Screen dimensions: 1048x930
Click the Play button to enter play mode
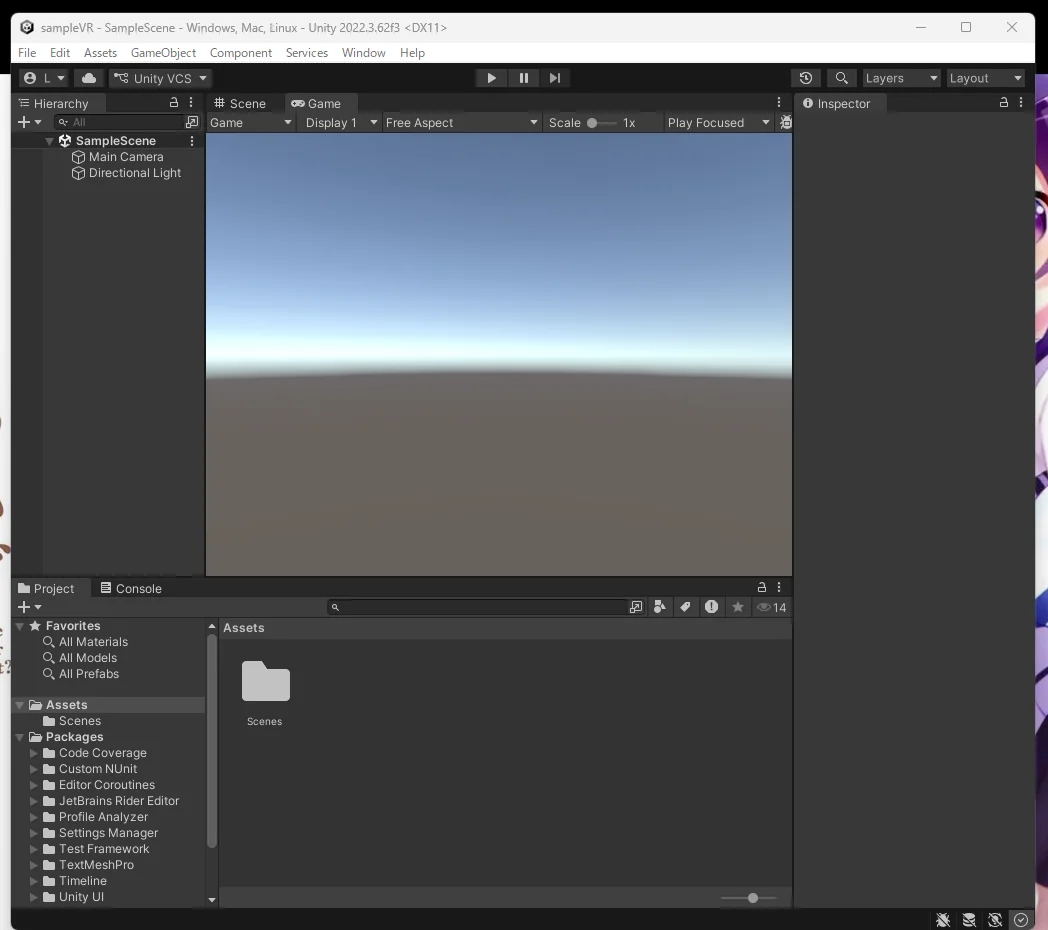491,78
